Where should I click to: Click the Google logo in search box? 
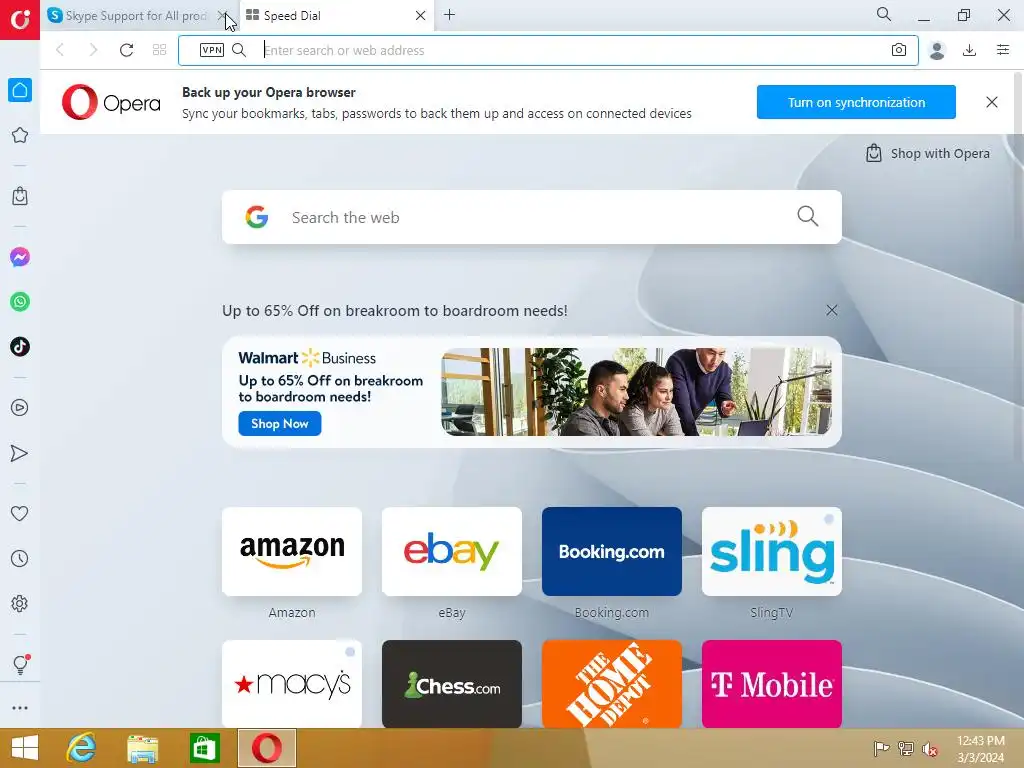[257, 217]
